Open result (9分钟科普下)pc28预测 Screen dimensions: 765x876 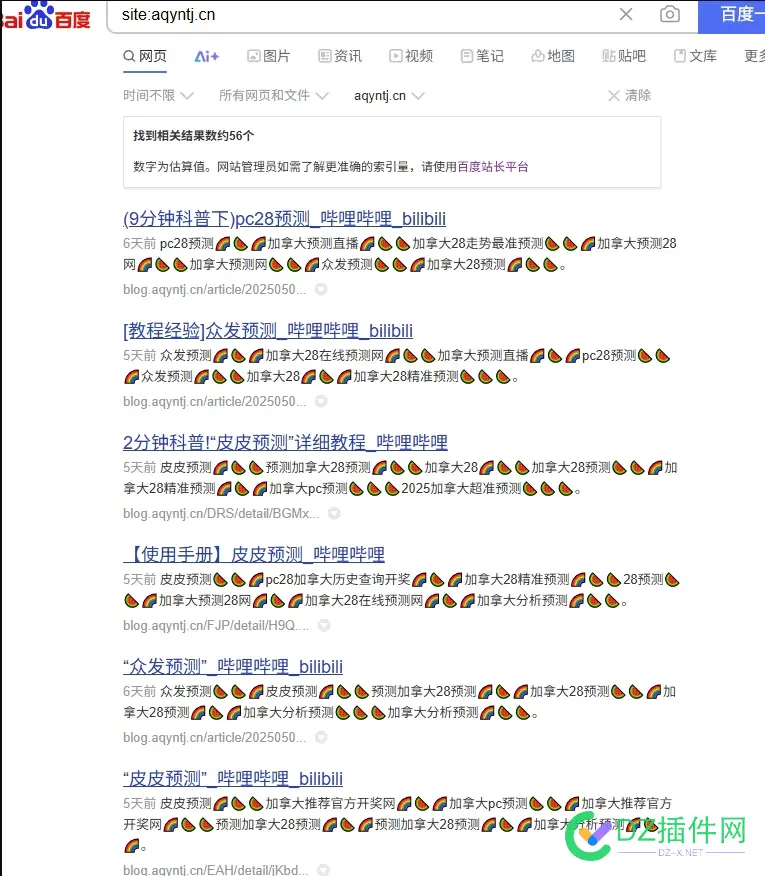[284, 218]
